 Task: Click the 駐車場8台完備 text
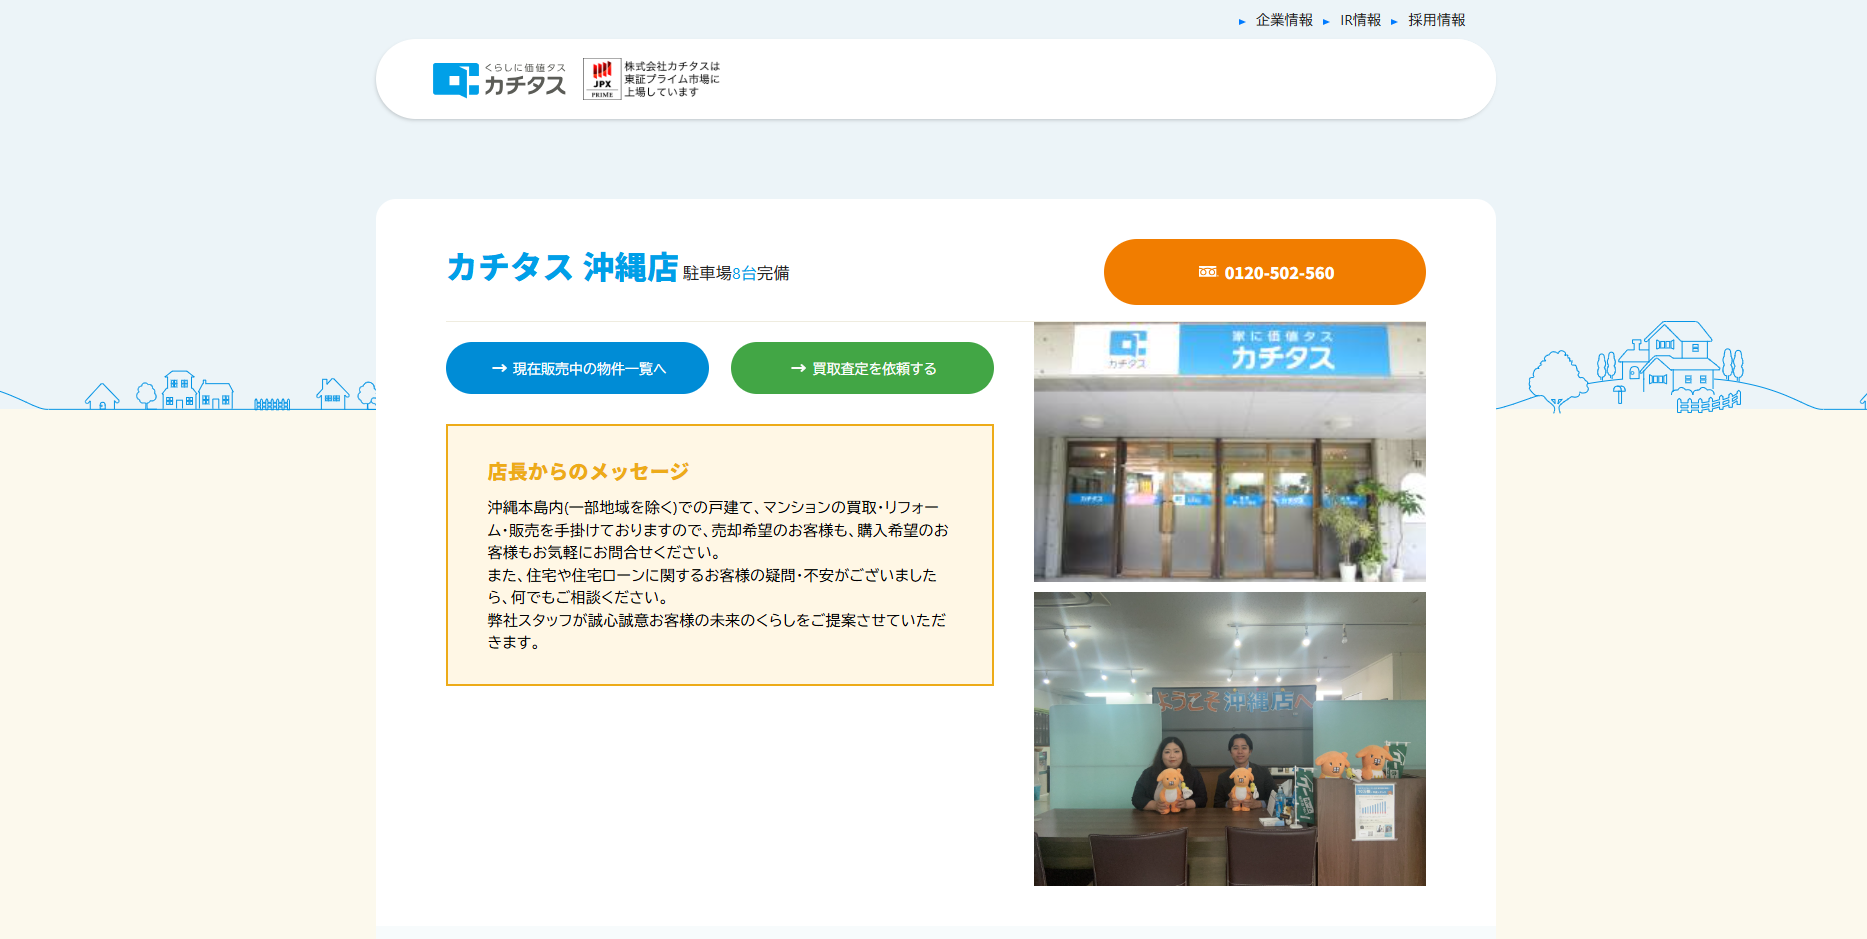(x=736, y=273)
